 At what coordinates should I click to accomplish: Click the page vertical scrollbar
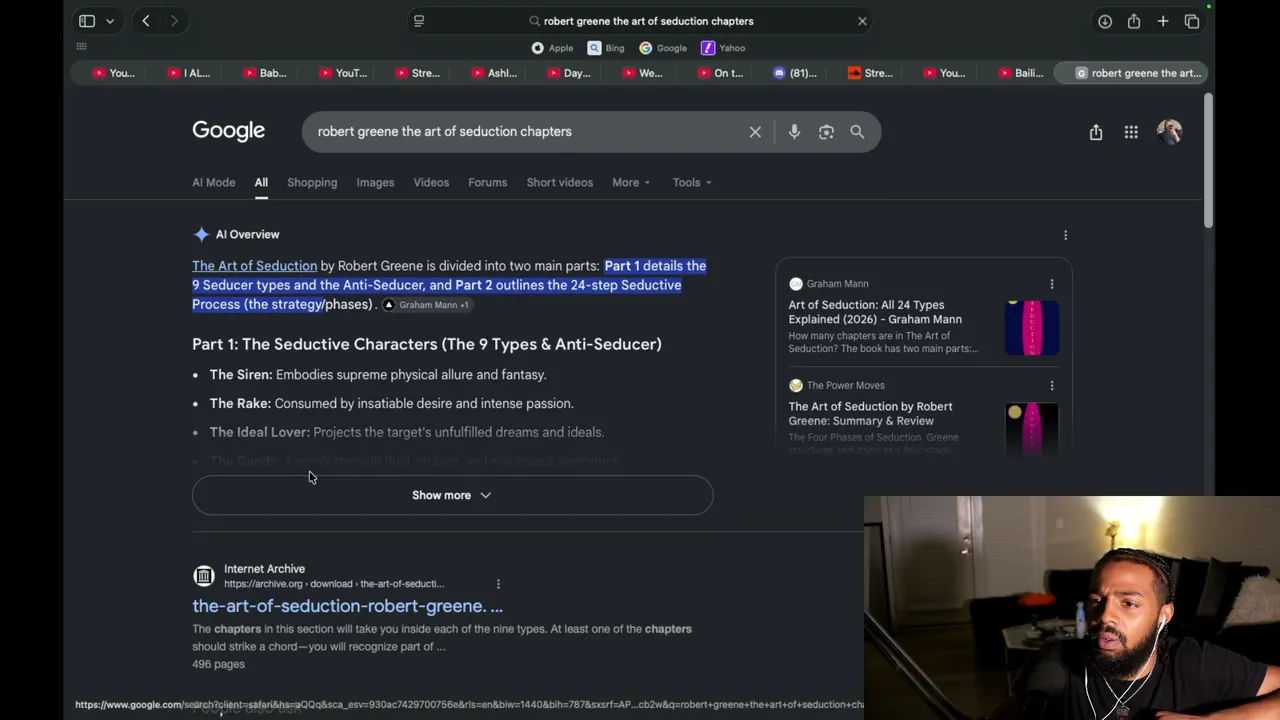tap(1208, 160)
